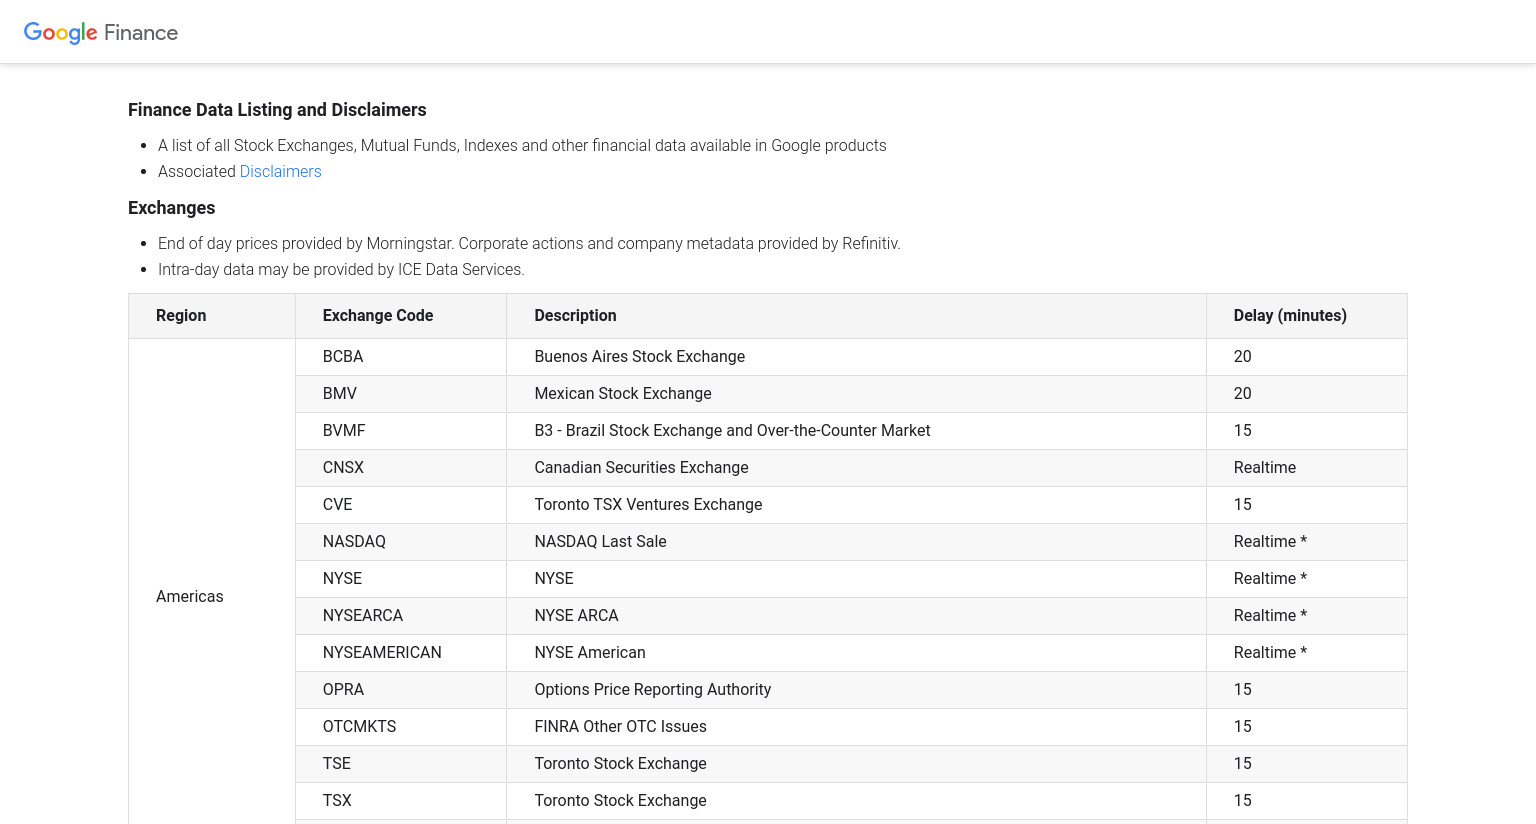Click Options Price Reporting Authority description
1536x824 pixels.
(653, 689)
